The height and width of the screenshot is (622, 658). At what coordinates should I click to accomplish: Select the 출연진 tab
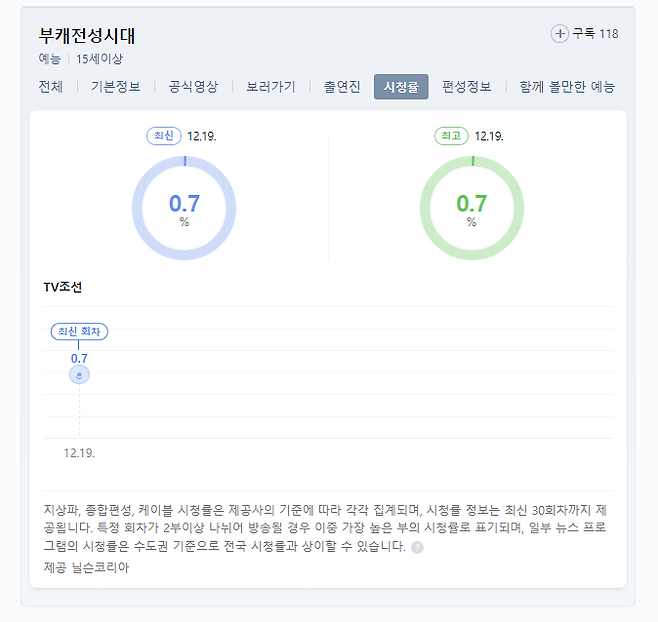341,87
